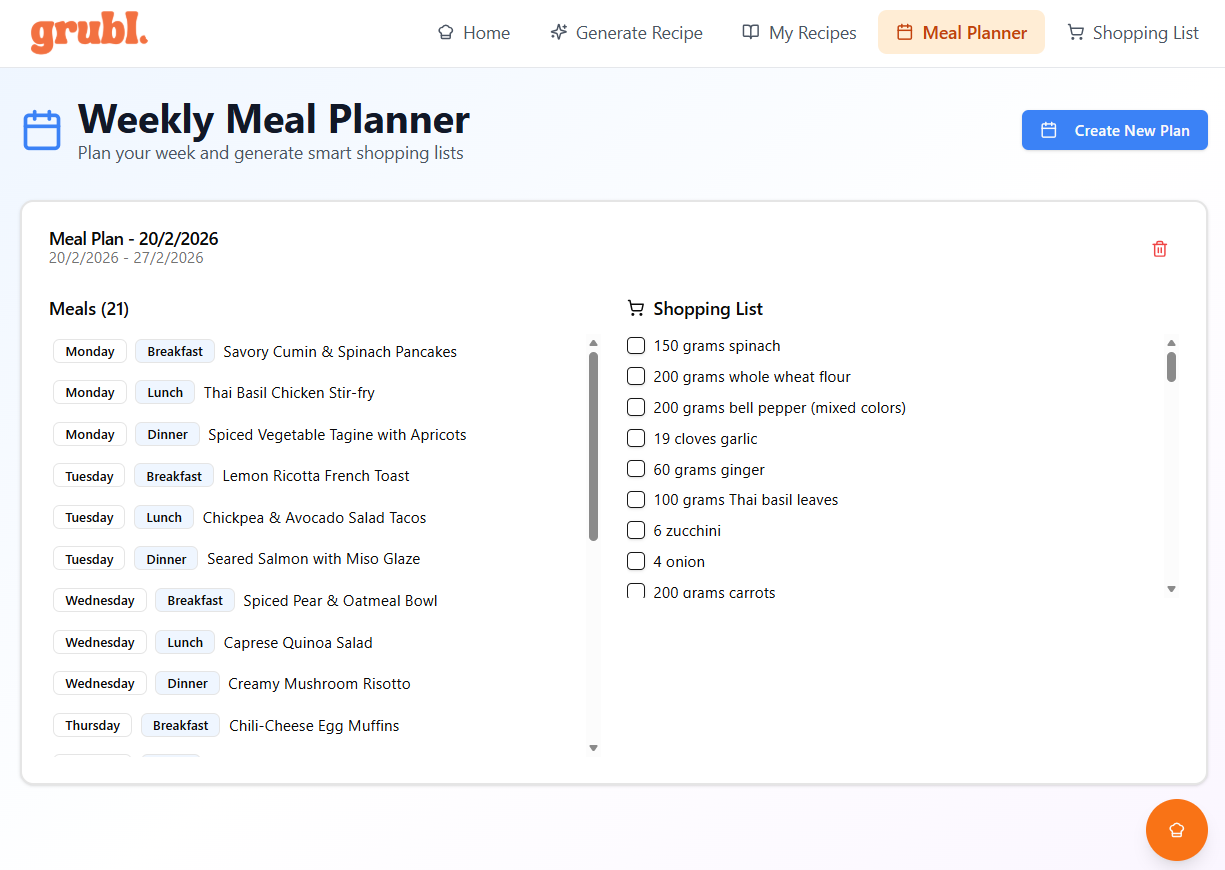Open the Meal Planner tab
The height and width of the screenshot is (870, 1225).
(961, 33)
